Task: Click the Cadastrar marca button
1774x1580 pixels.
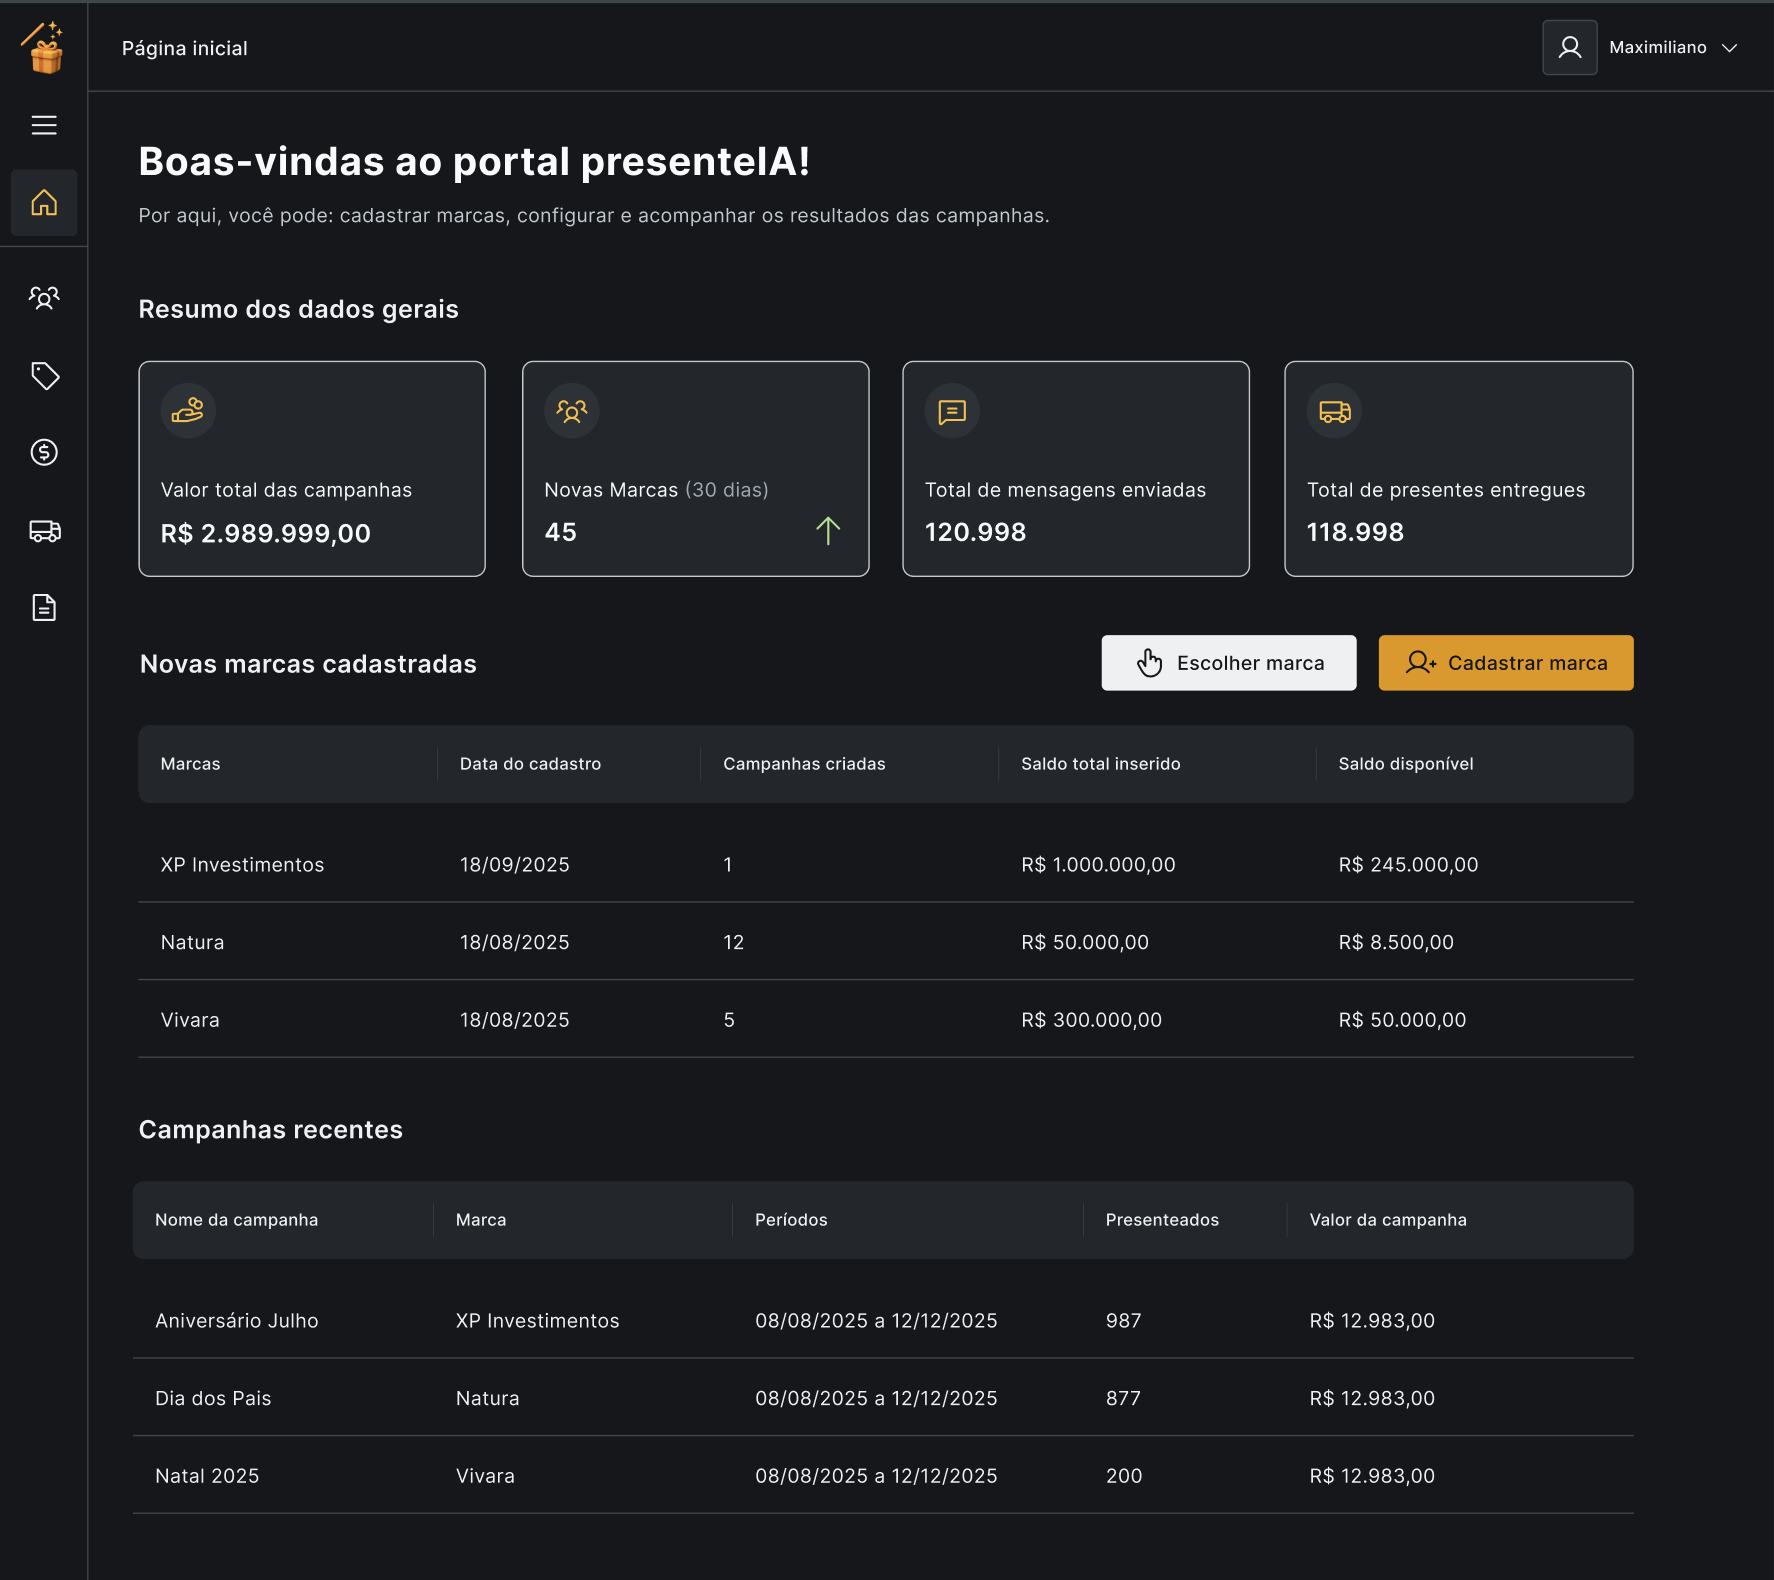Action: 1506,663
